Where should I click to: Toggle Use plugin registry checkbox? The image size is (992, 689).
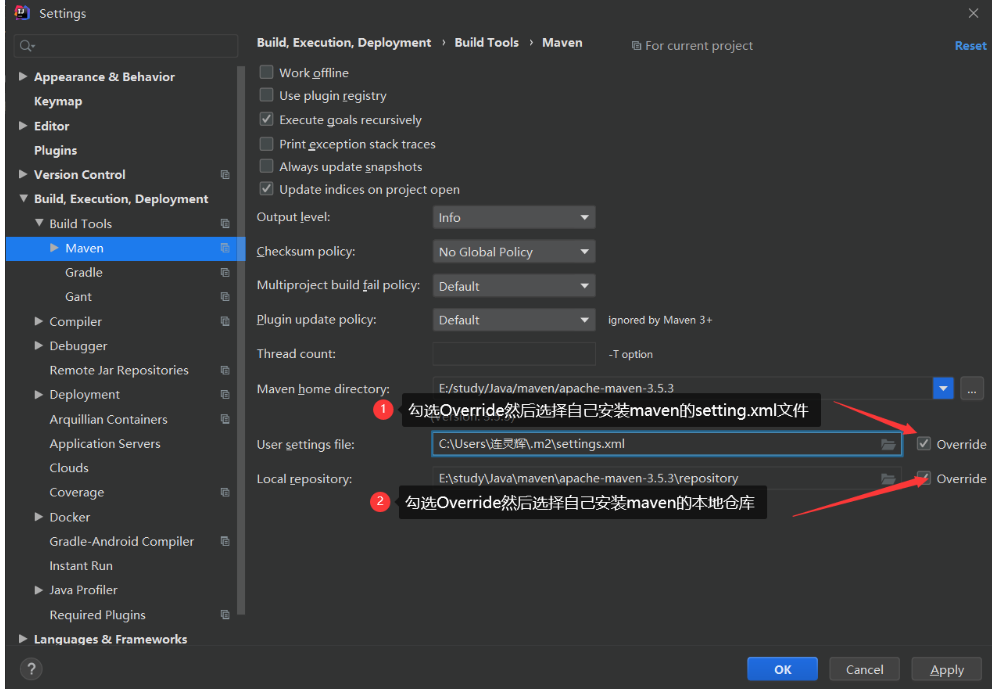coord(266,95)
